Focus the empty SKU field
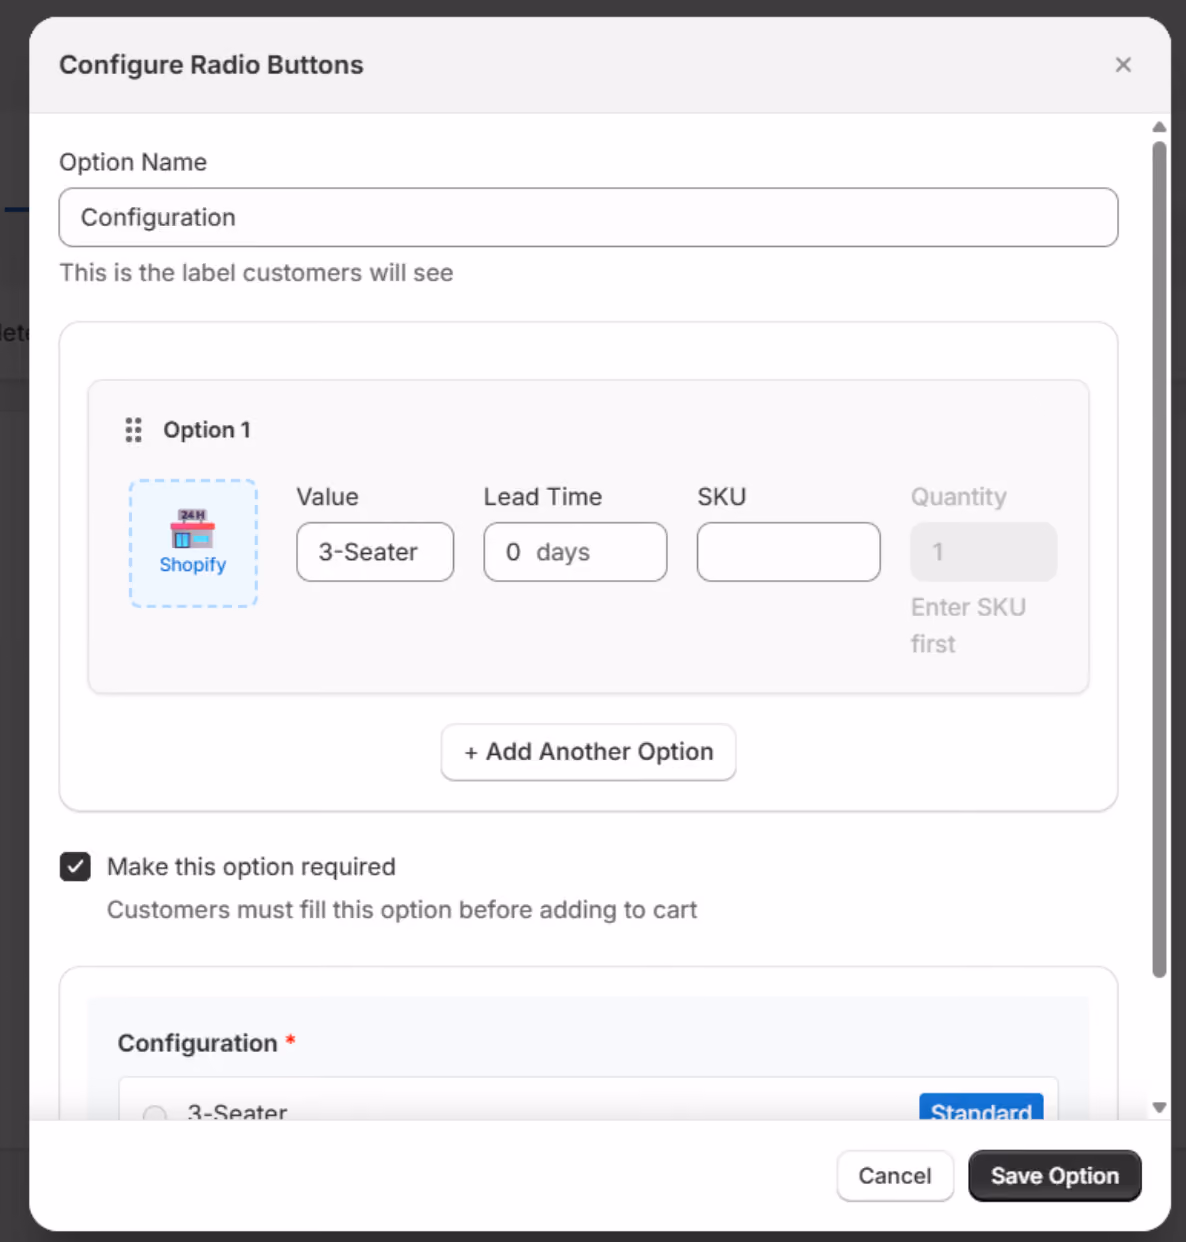The height and width of the screenshot is (1242, 1186). tap(789, 552)
